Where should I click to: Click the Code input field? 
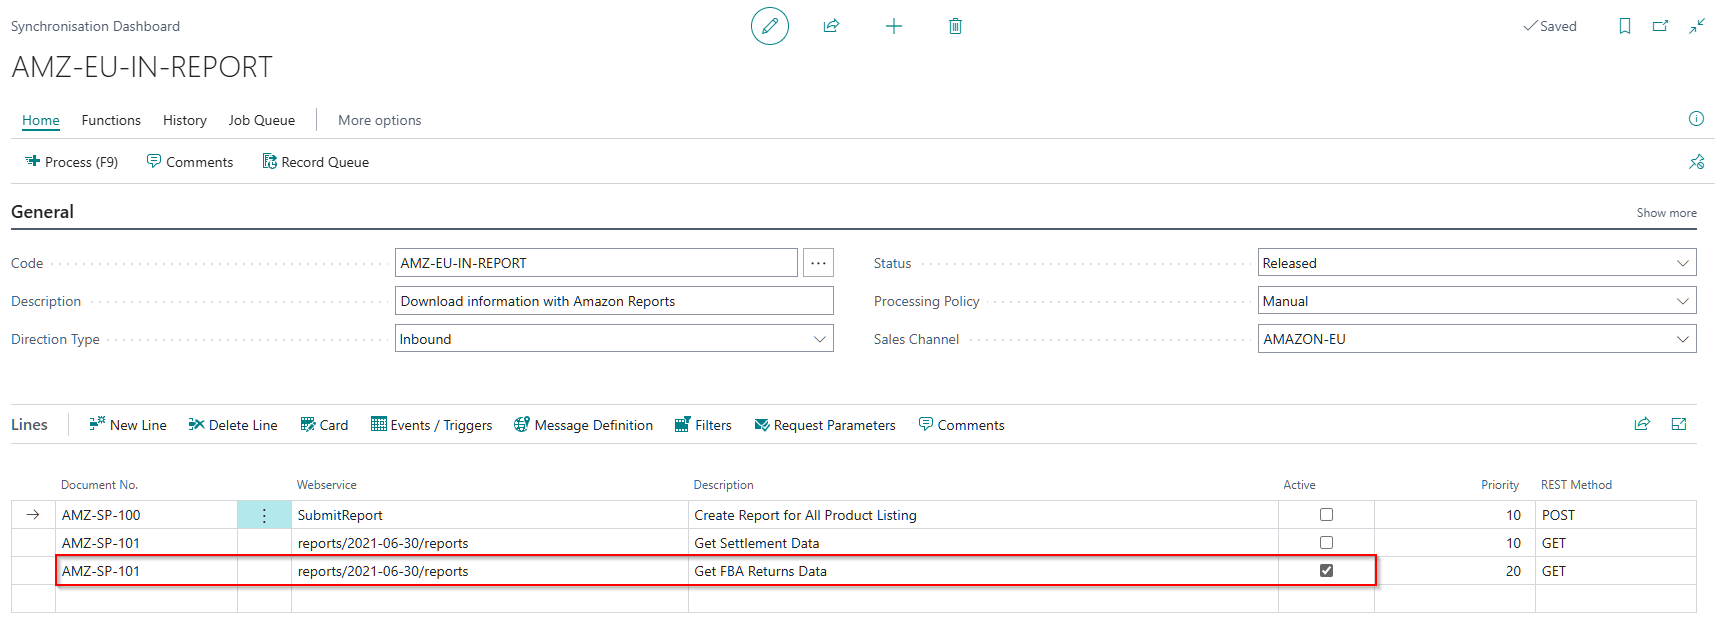(596, 263)
